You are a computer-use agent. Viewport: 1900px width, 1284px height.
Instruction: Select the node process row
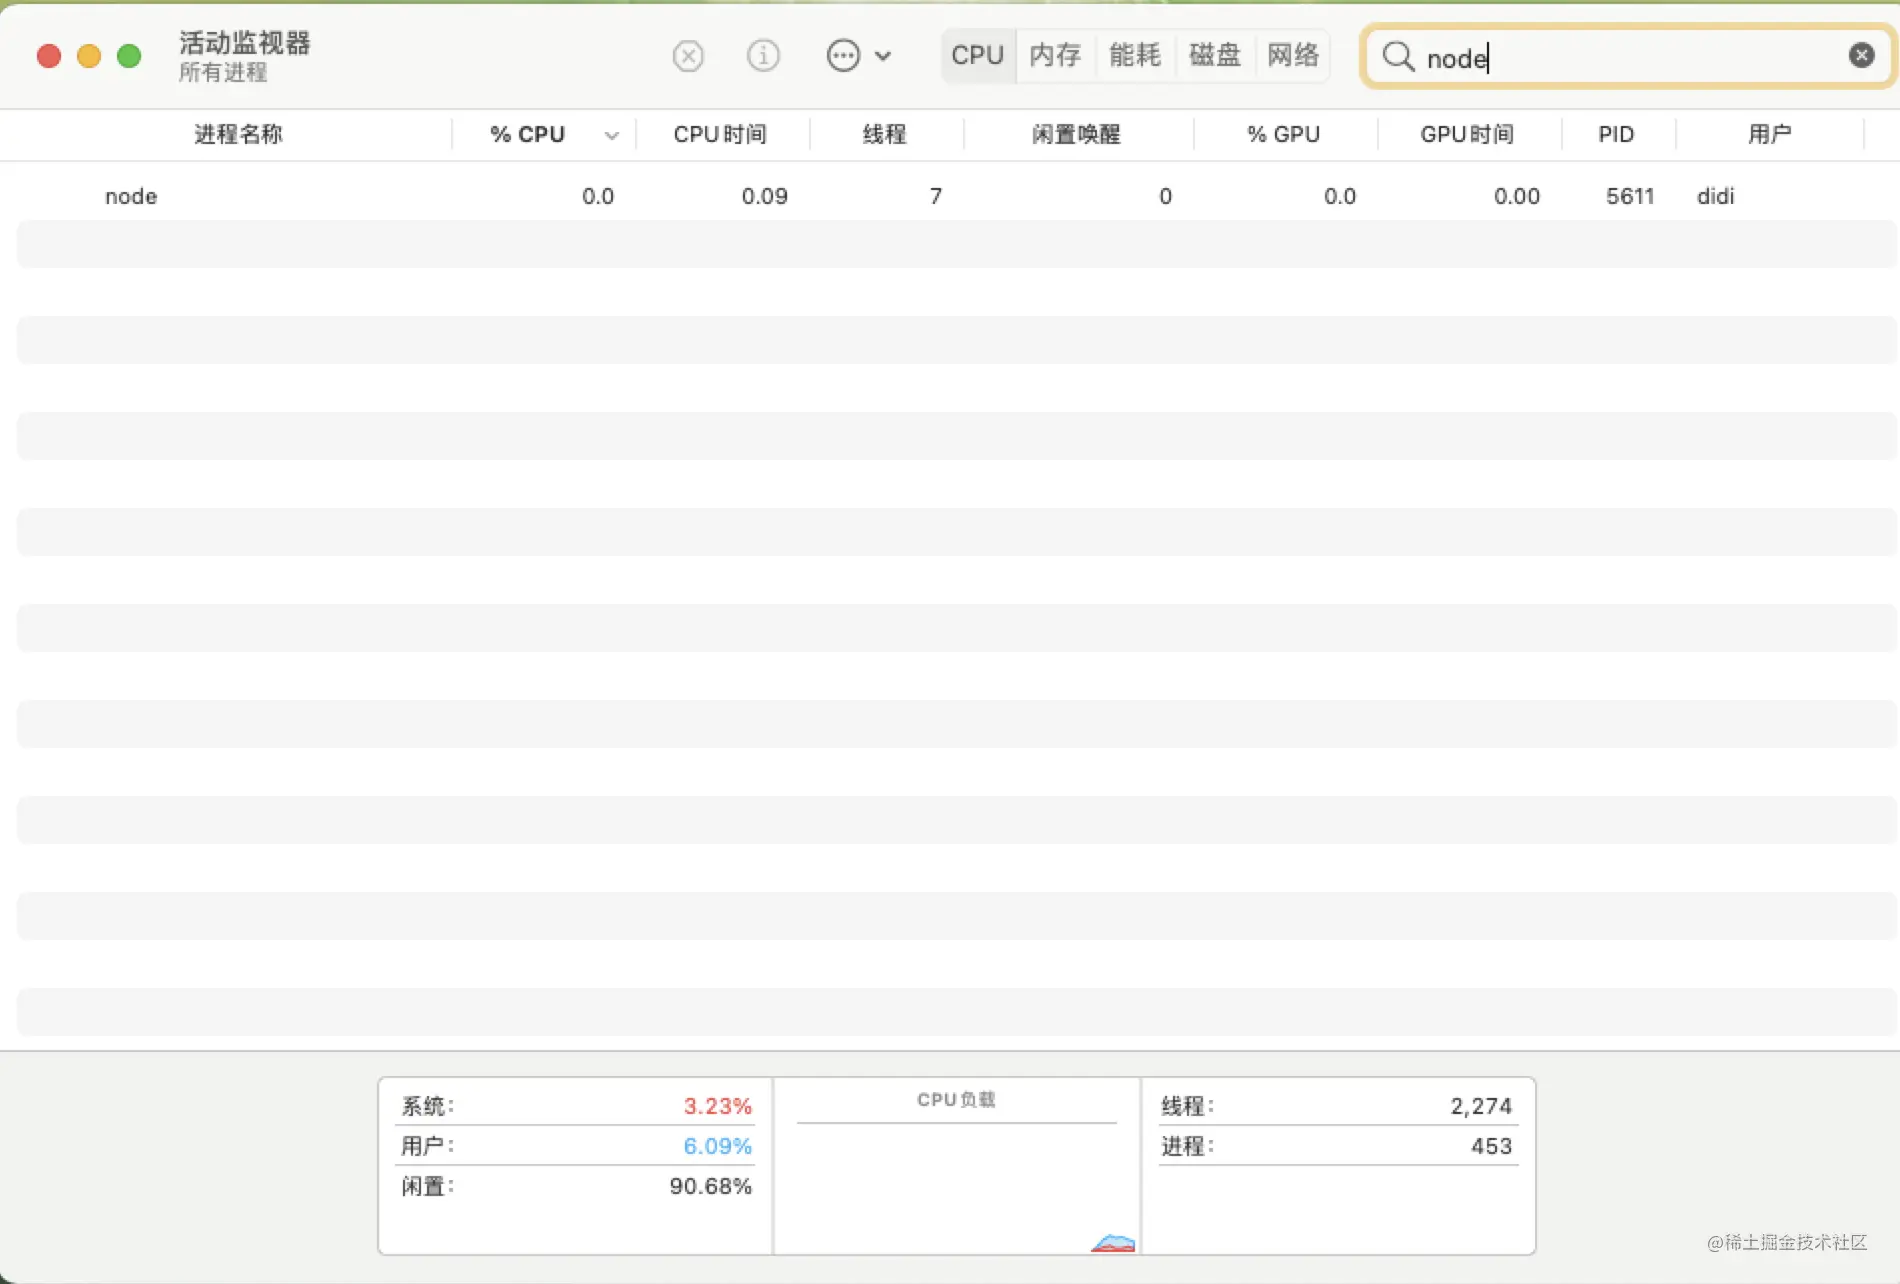click(957, 196)
